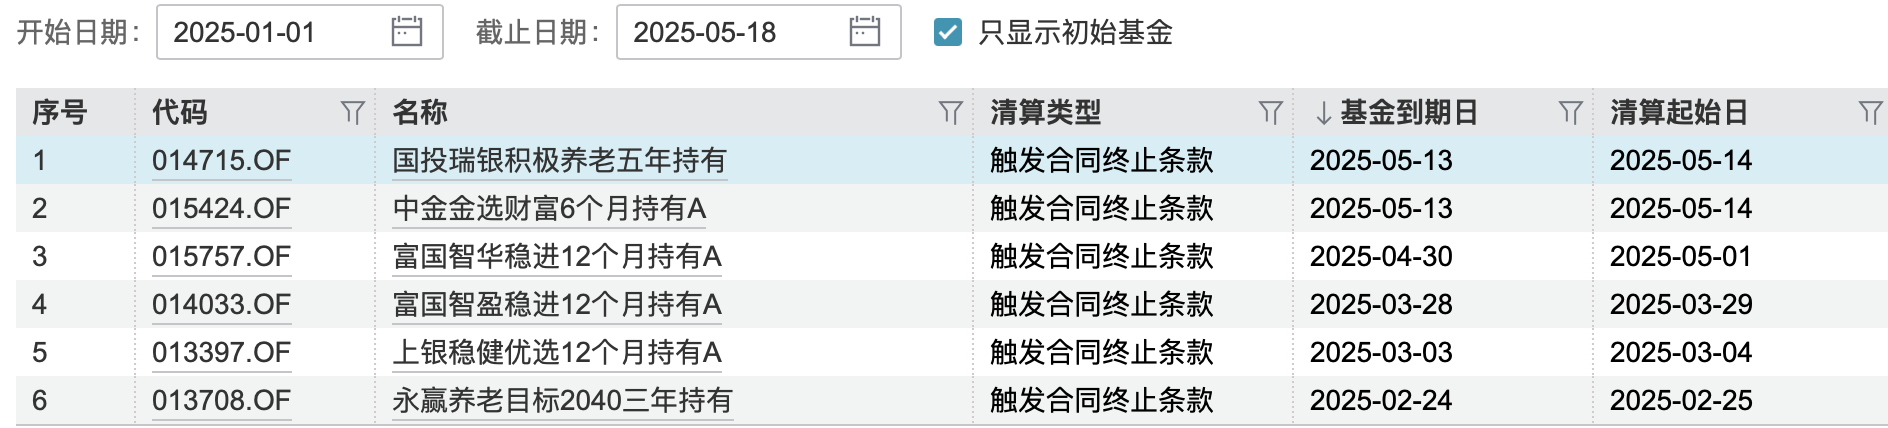
Task: Open the 开始日期 calendar picker icon
Action: 406,32
